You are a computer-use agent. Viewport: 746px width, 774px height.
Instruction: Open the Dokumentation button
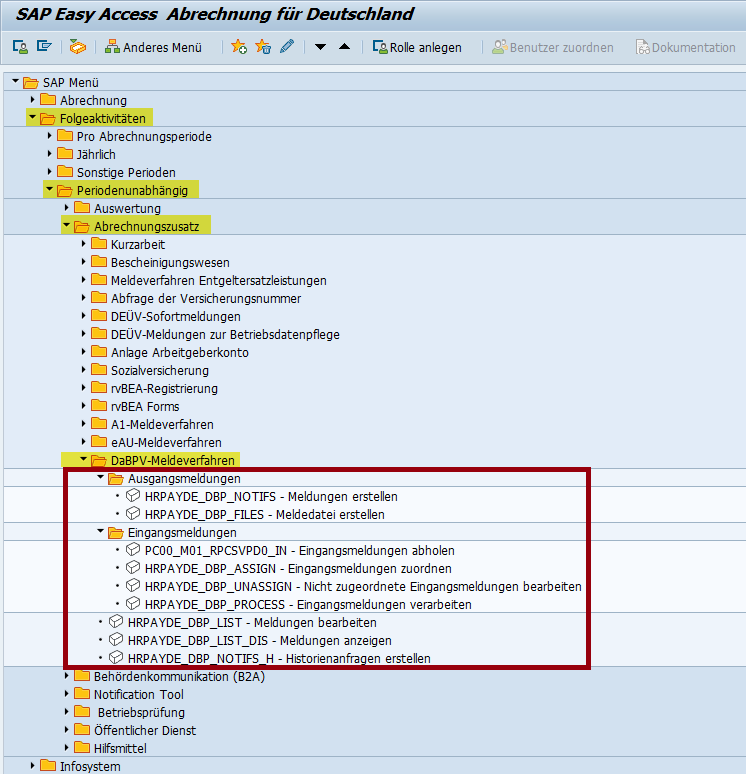(x=685, y=47)
